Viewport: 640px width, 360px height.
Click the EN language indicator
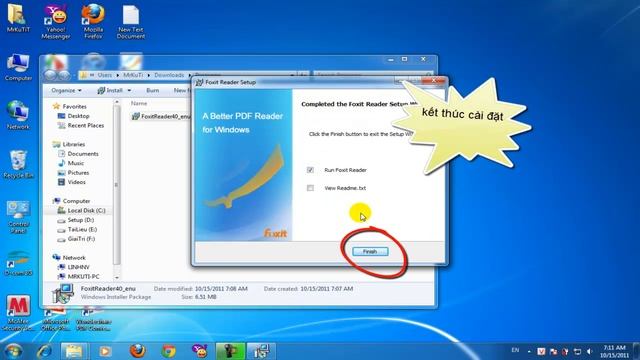pyautogui.click(x=515, y=350)
